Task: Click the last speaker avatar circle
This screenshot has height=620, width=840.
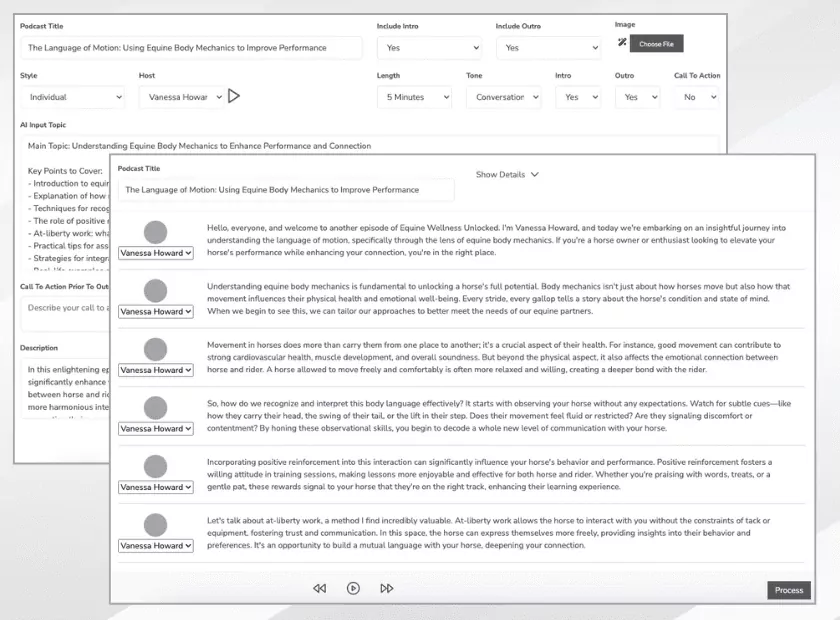Action: (x=155, y=526)
